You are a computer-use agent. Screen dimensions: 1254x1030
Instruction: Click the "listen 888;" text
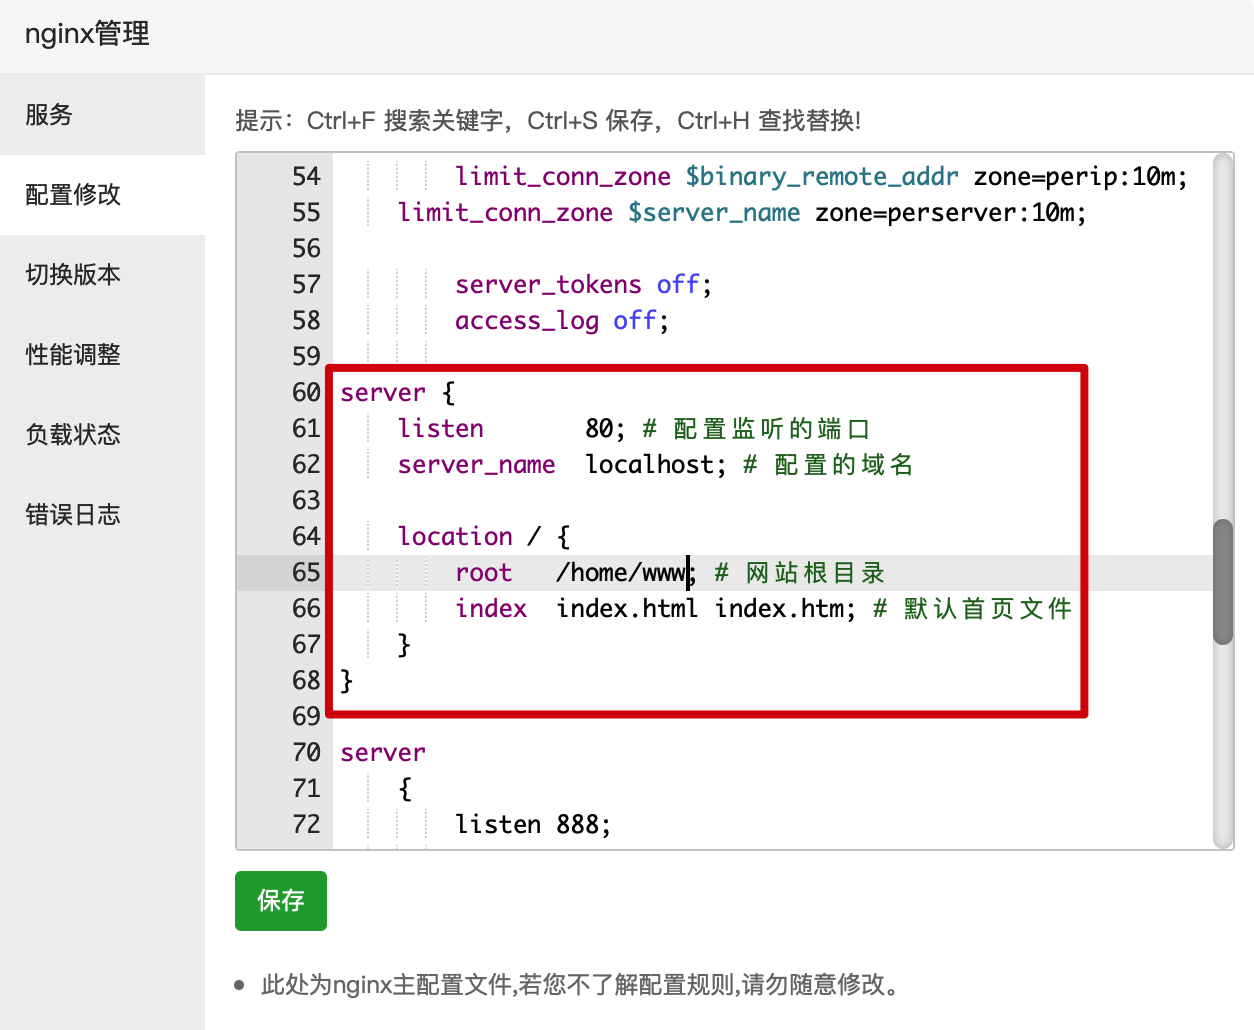(532, 825)
